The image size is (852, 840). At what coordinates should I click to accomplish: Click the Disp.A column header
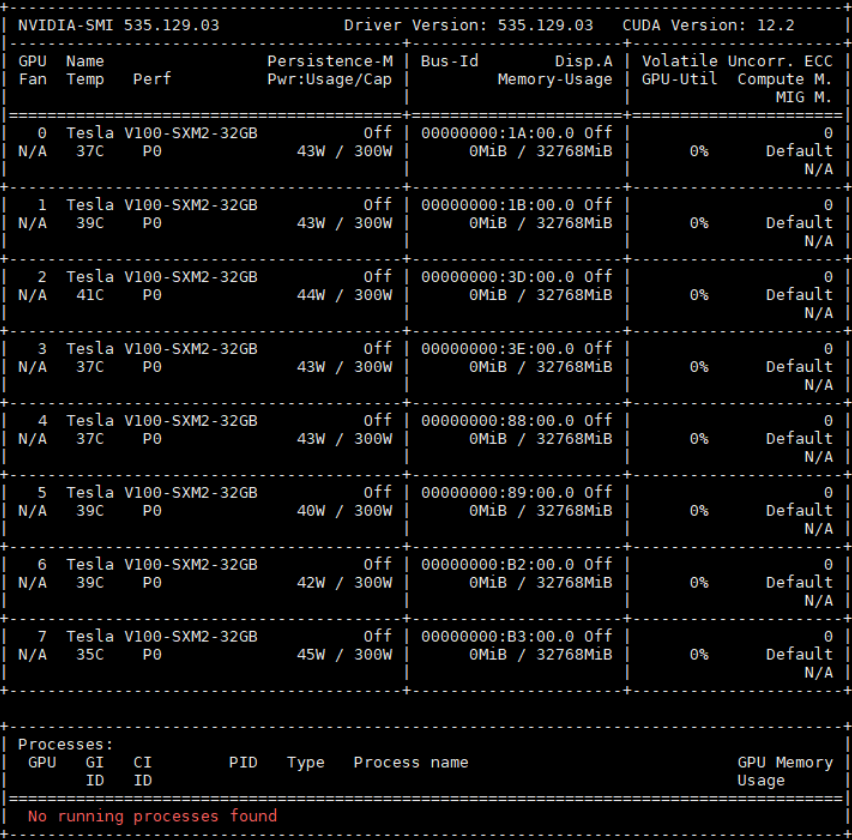[584, 61]
